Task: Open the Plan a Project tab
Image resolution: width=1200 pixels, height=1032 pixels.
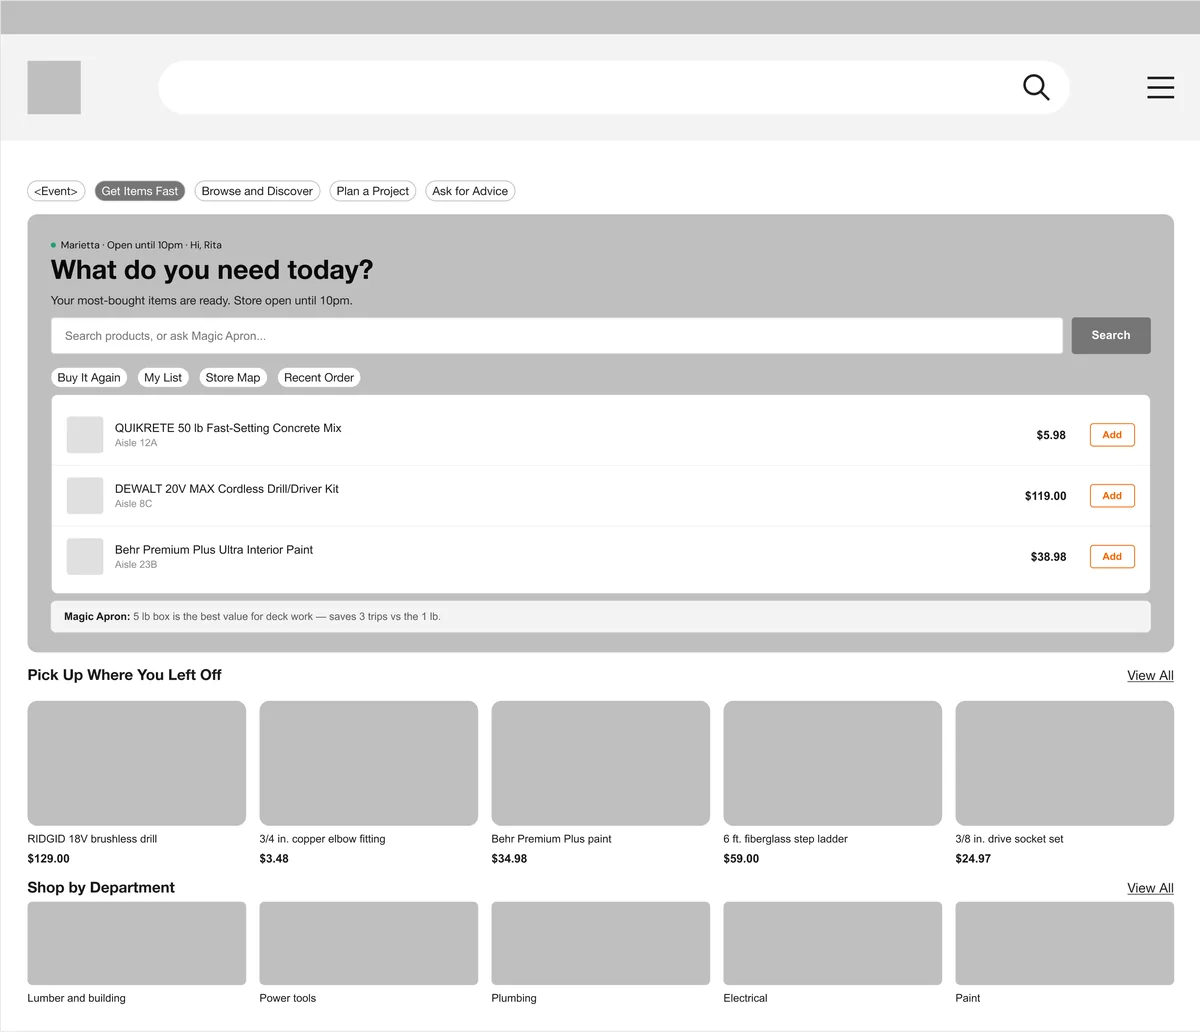Action: 373,191
